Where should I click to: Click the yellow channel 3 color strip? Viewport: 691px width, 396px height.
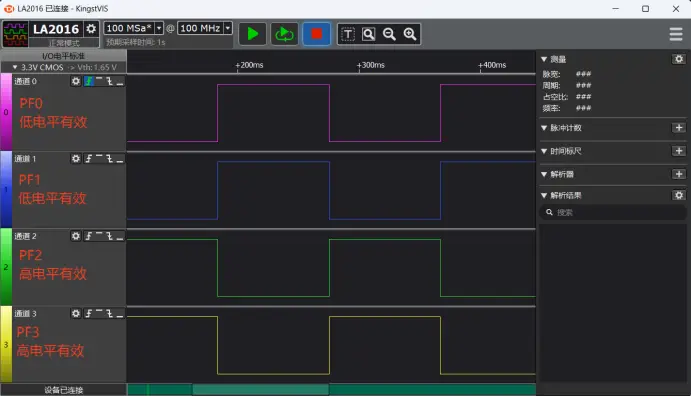[x=6, y=344]
